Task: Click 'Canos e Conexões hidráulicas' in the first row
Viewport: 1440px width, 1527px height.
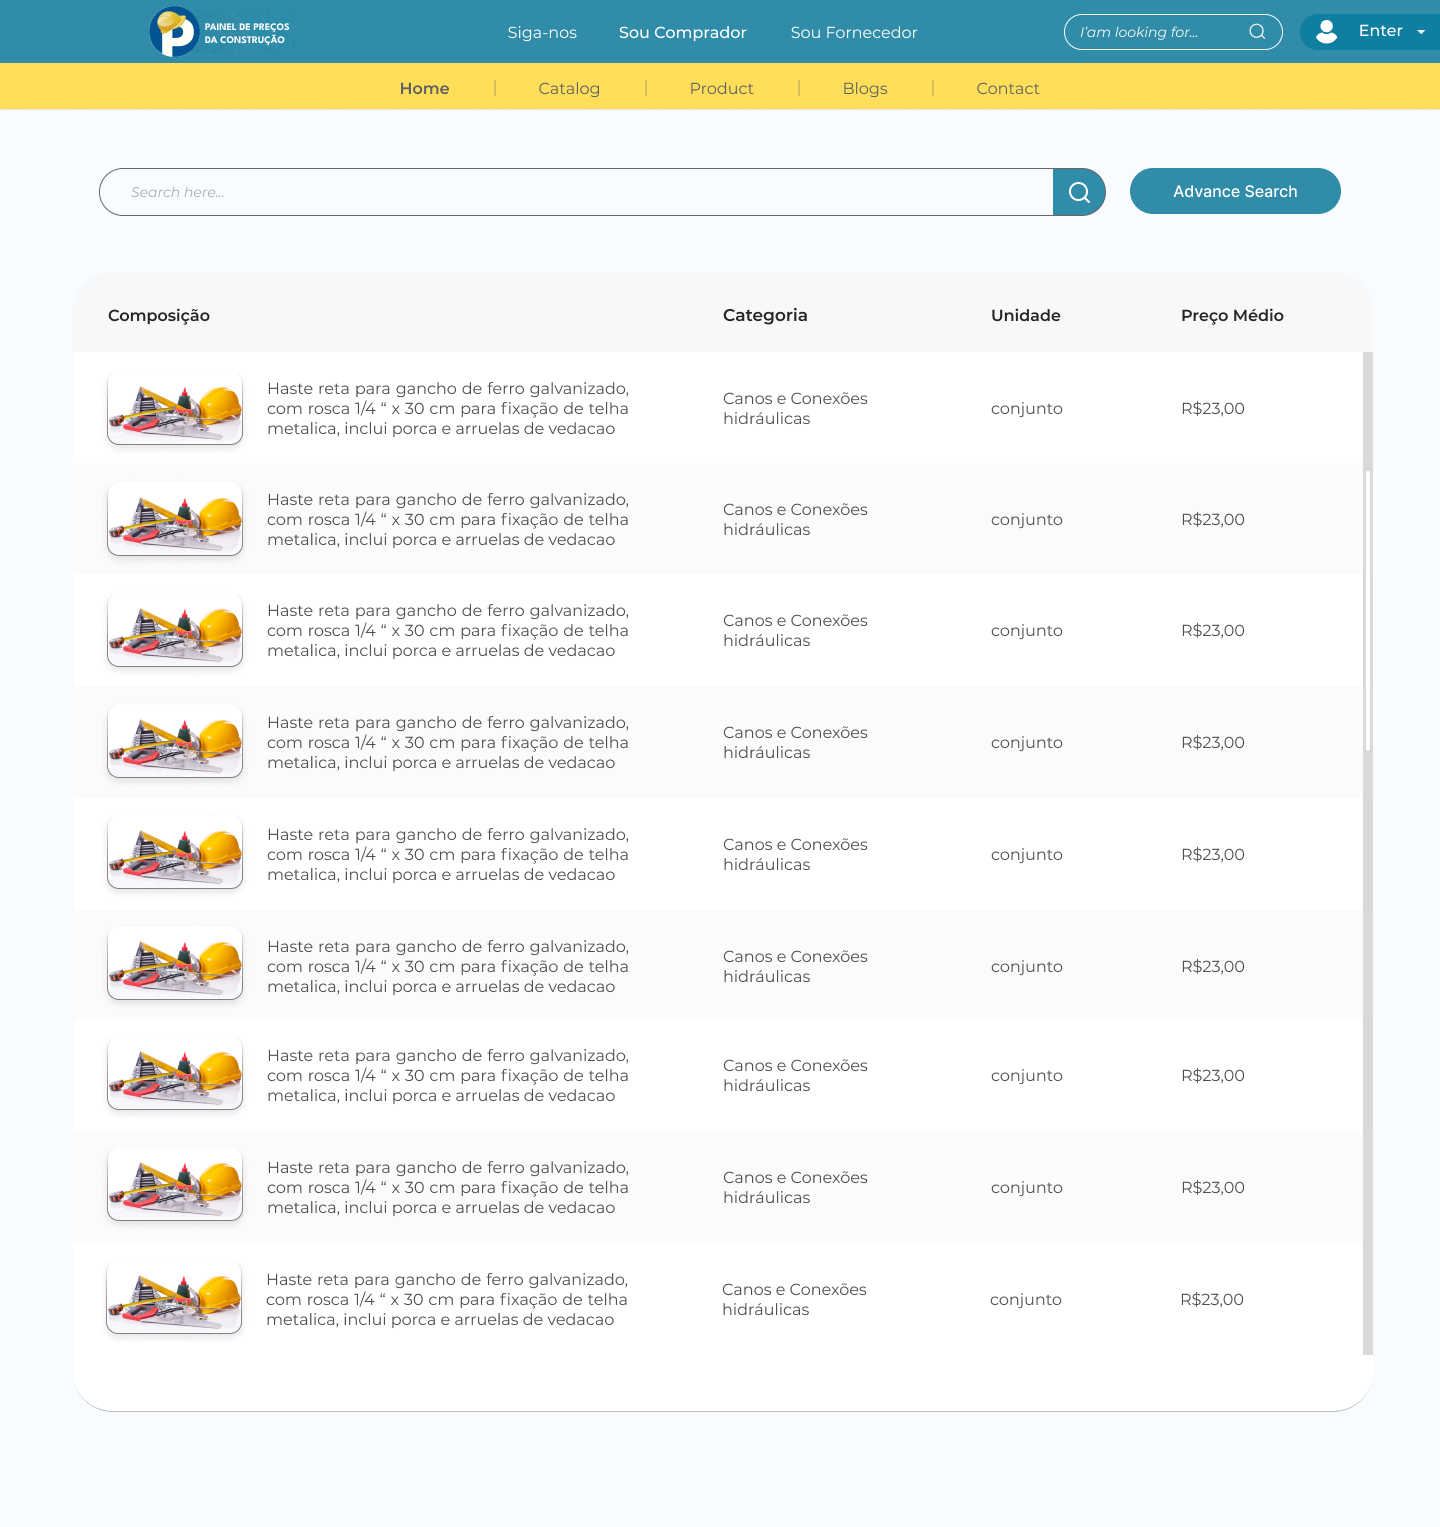Action: (795, 408)
